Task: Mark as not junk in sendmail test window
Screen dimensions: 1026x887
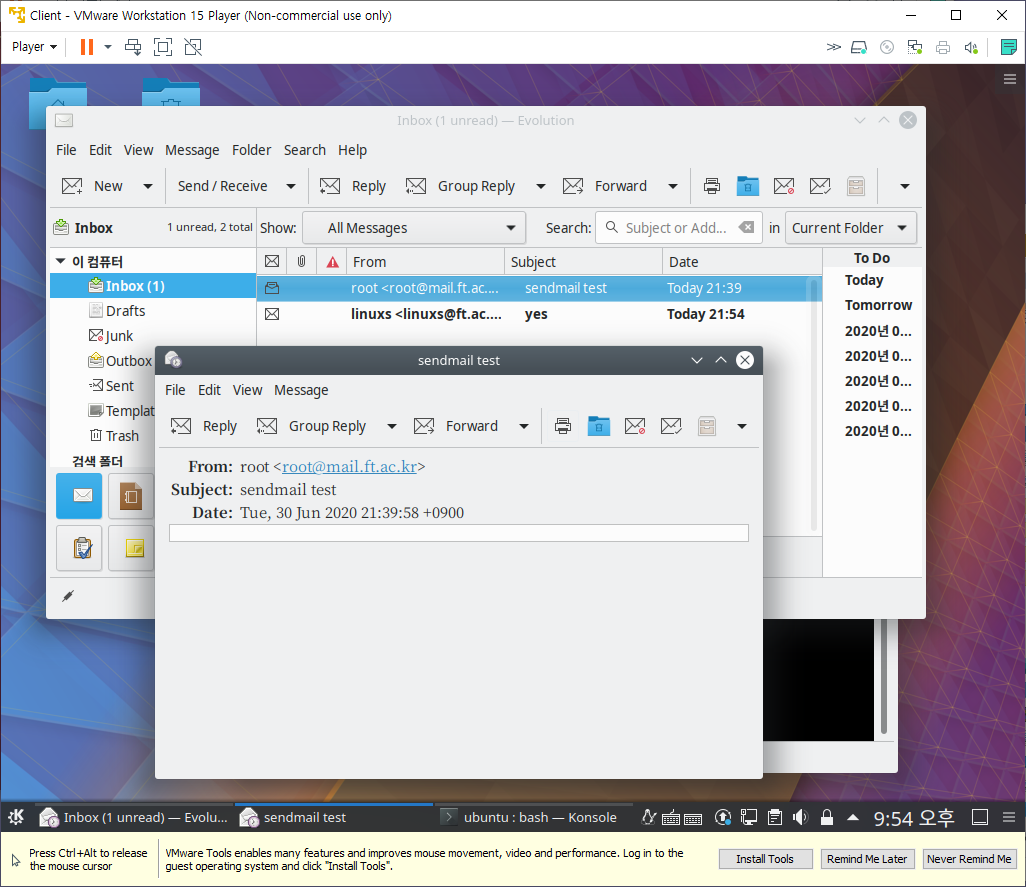Action: 671,426
